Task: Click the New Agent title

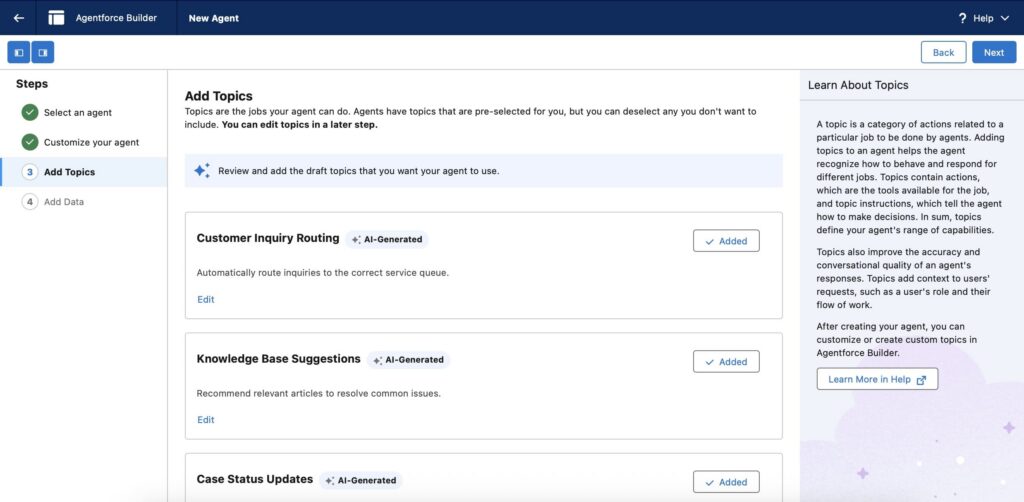Action: [214, 18]
